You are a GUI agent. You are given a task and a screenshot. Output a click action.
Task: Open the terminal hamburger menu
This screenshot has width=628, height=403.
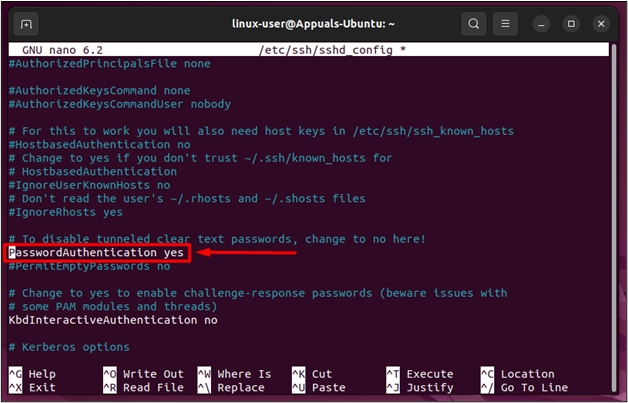pos(505,24)
